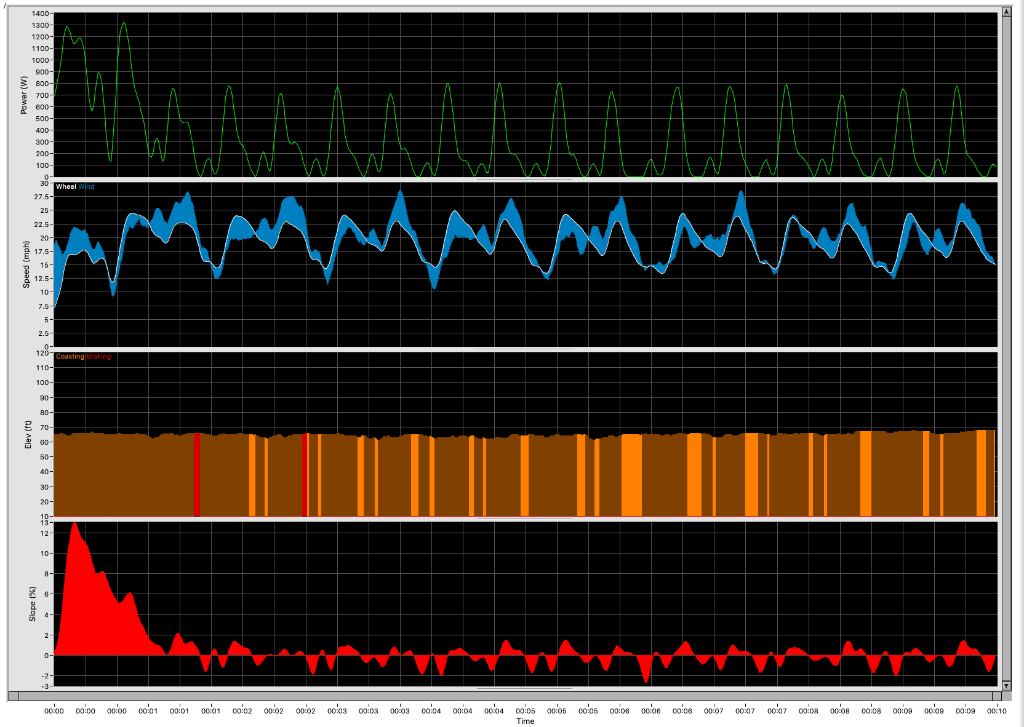
Task: Grab the splitter handle between Elevation and Slope charts
Action: (524, 519)
